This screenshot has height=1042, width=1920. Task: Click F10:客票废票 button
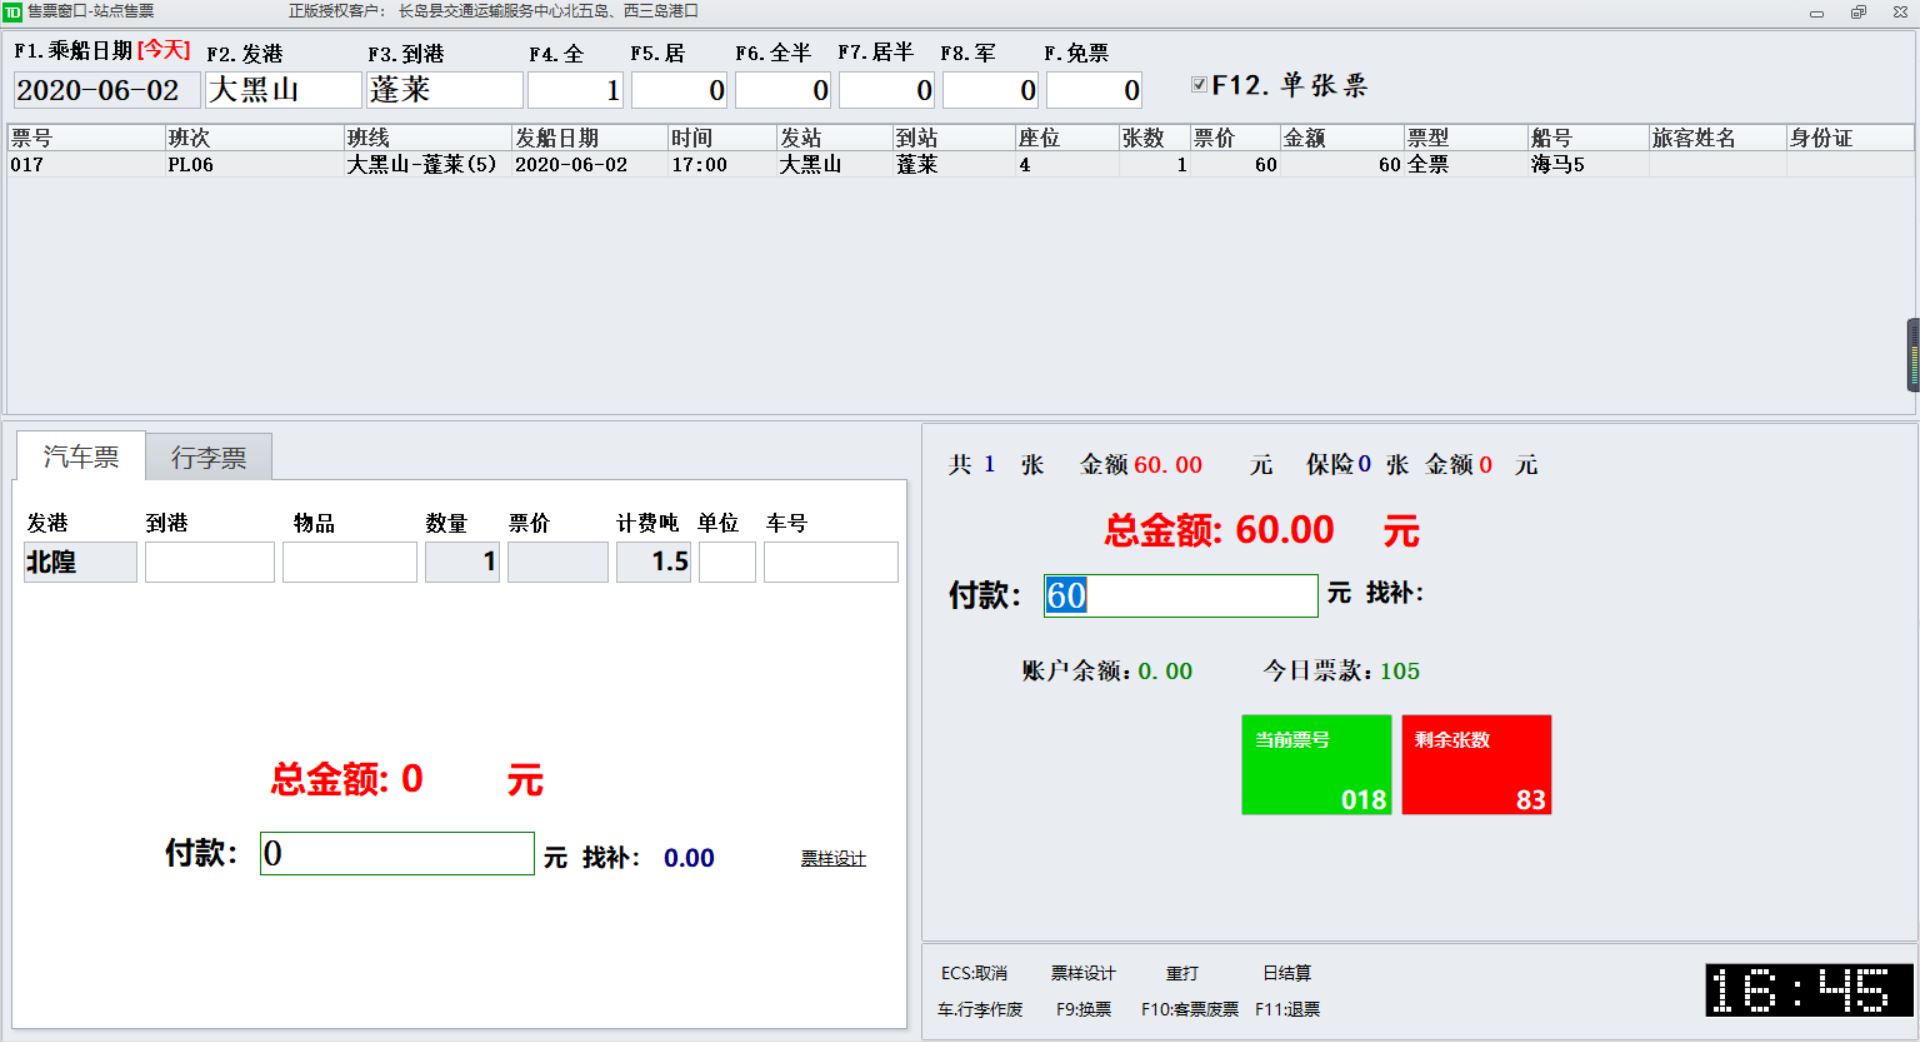[x=1189, y=1010]
